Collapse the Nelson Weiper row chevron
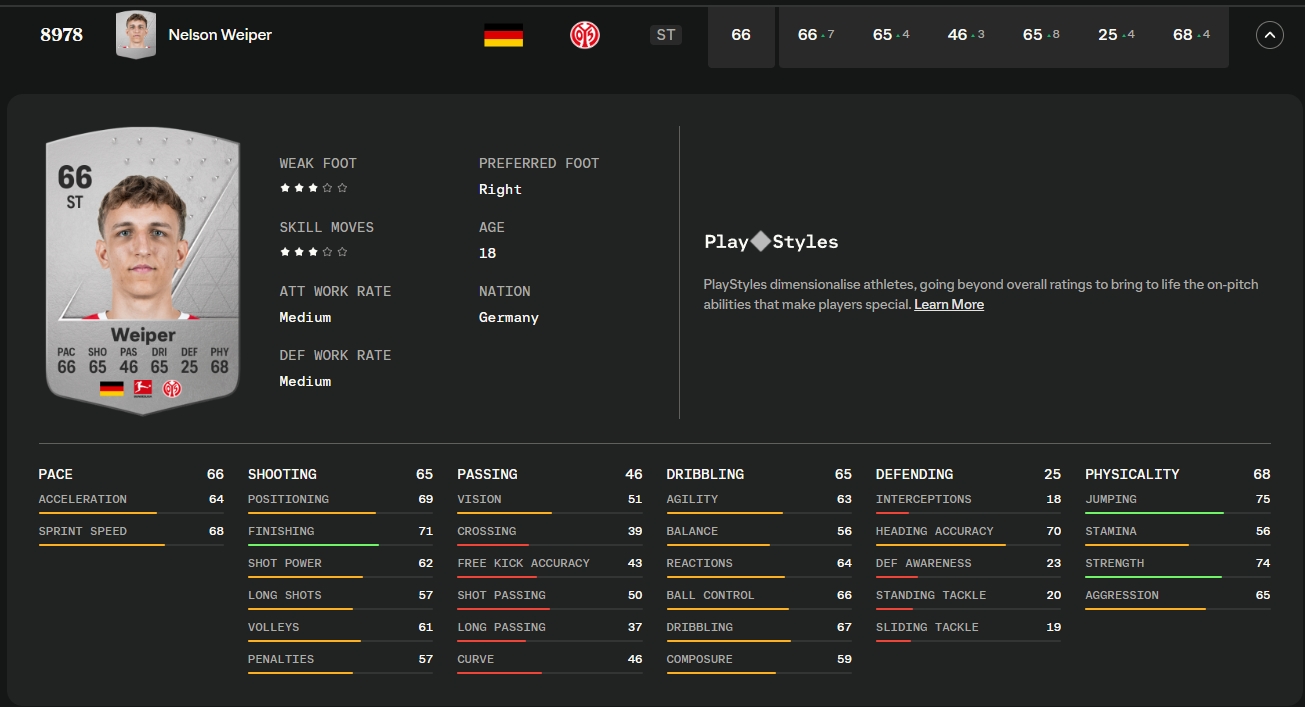The height and width of the screenshot is (707, 1305). [1269, 35]
